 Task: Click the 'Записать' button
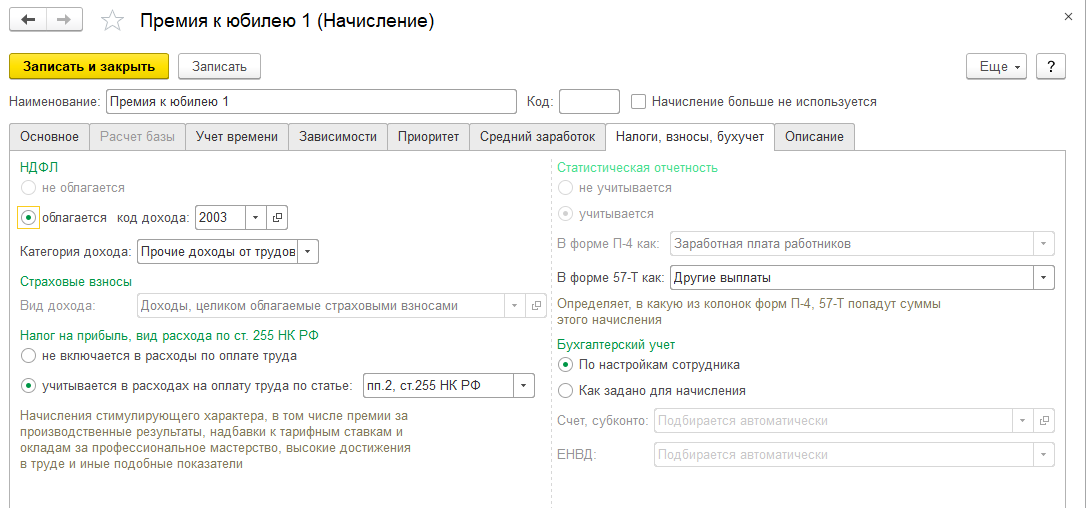(219, 66)
